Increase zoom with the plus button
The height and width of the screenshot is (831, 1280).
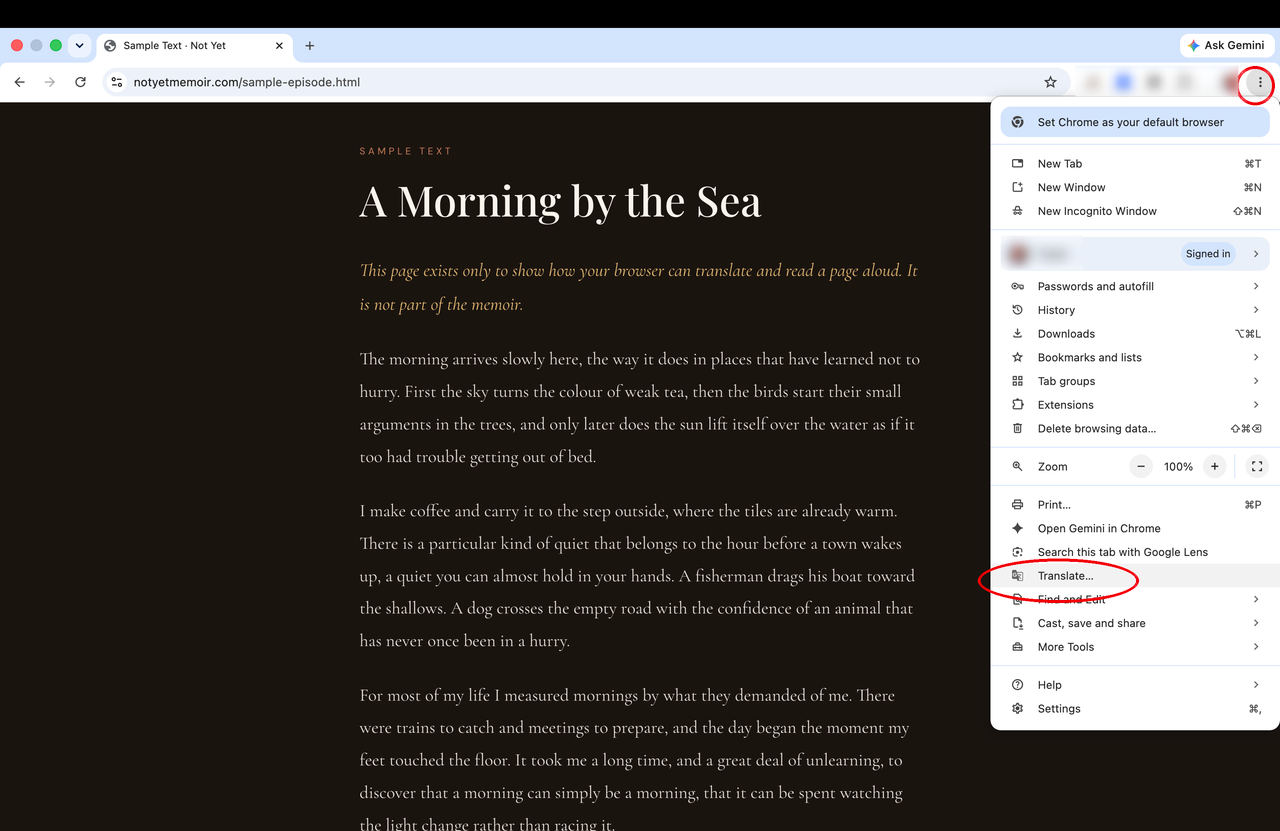1214,466
